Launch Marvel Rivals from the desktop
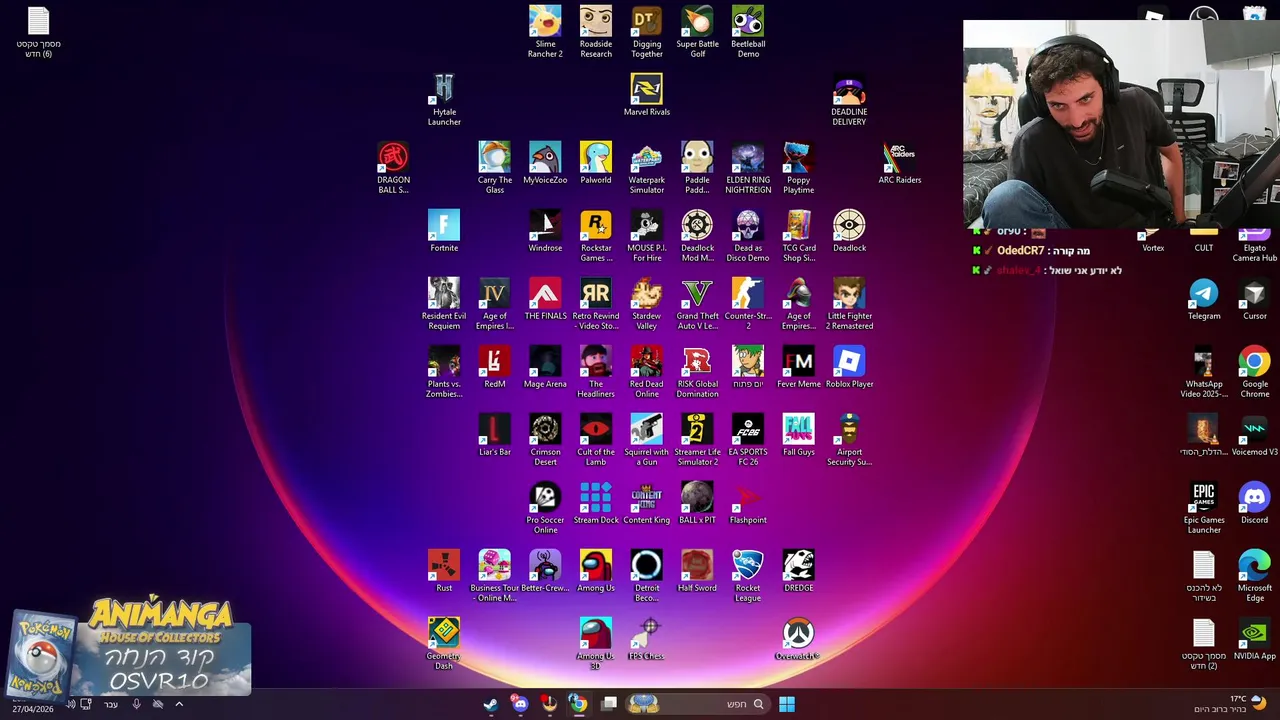Viewport: 1280px width, 720px height. [x=647, y=95]
